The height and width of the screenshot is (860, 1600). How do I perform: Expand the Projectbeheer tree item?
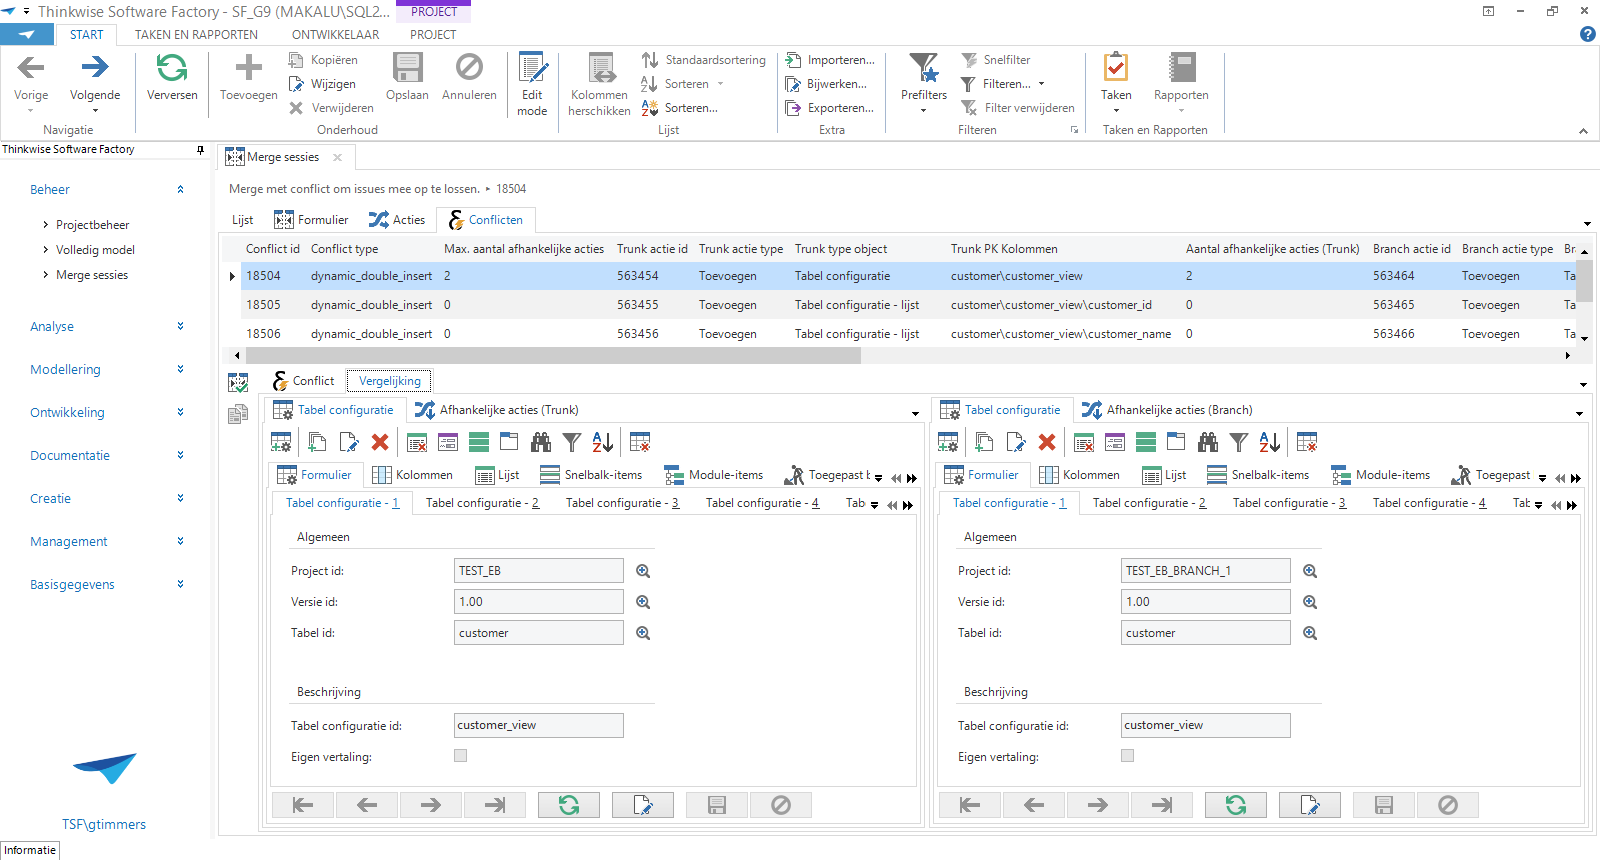(46, 225)
